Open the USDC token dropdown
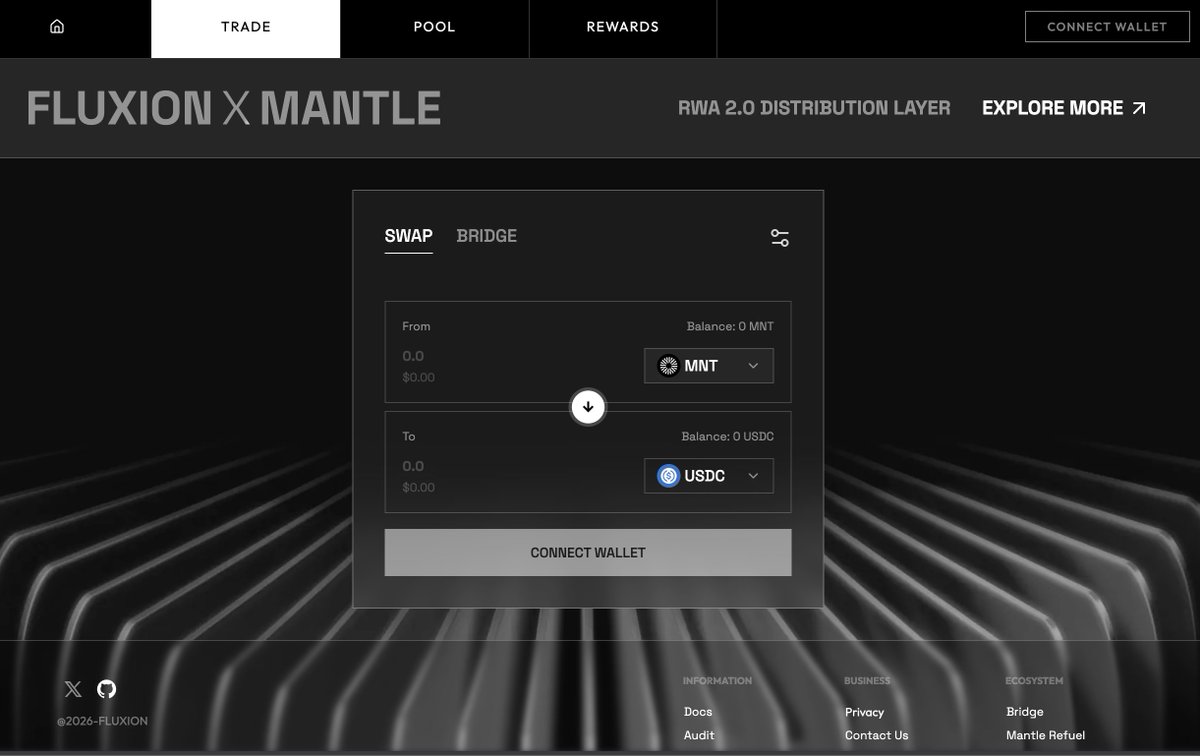This screenshot has width=1200, height=756. click(x=709, y=476)
